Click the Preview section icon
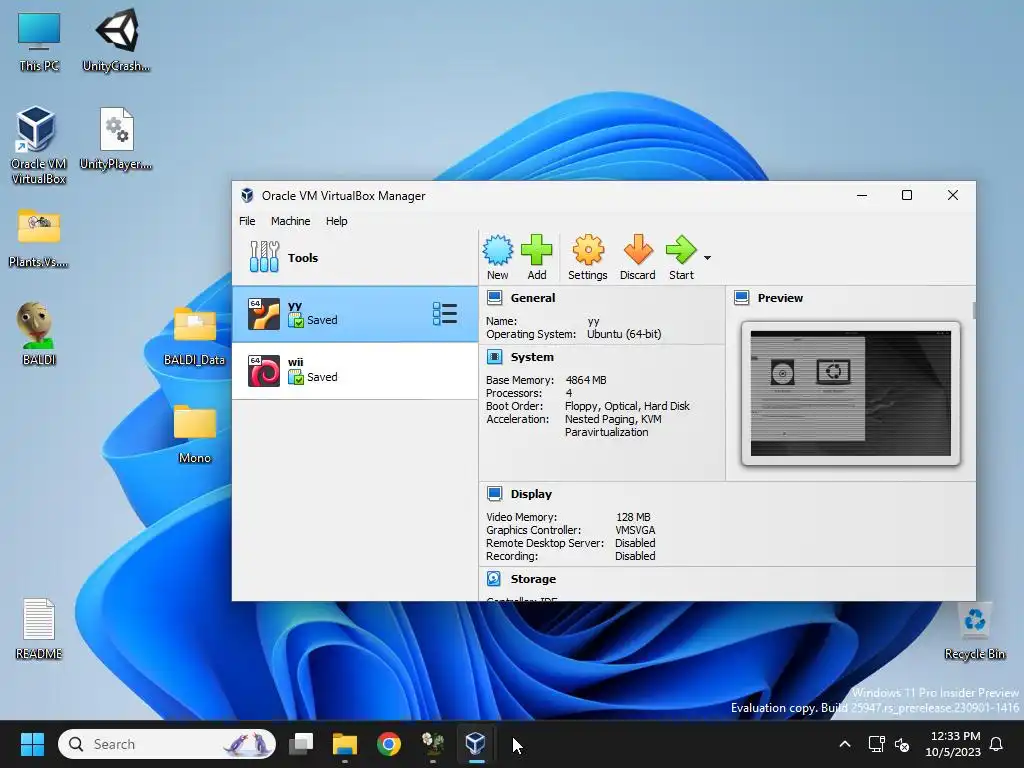The image size is (1024, 768). click(741, 298)
